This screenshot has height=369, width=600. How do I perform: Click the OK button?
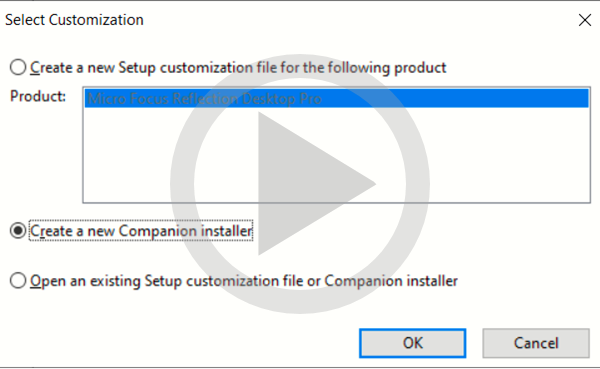412,343
